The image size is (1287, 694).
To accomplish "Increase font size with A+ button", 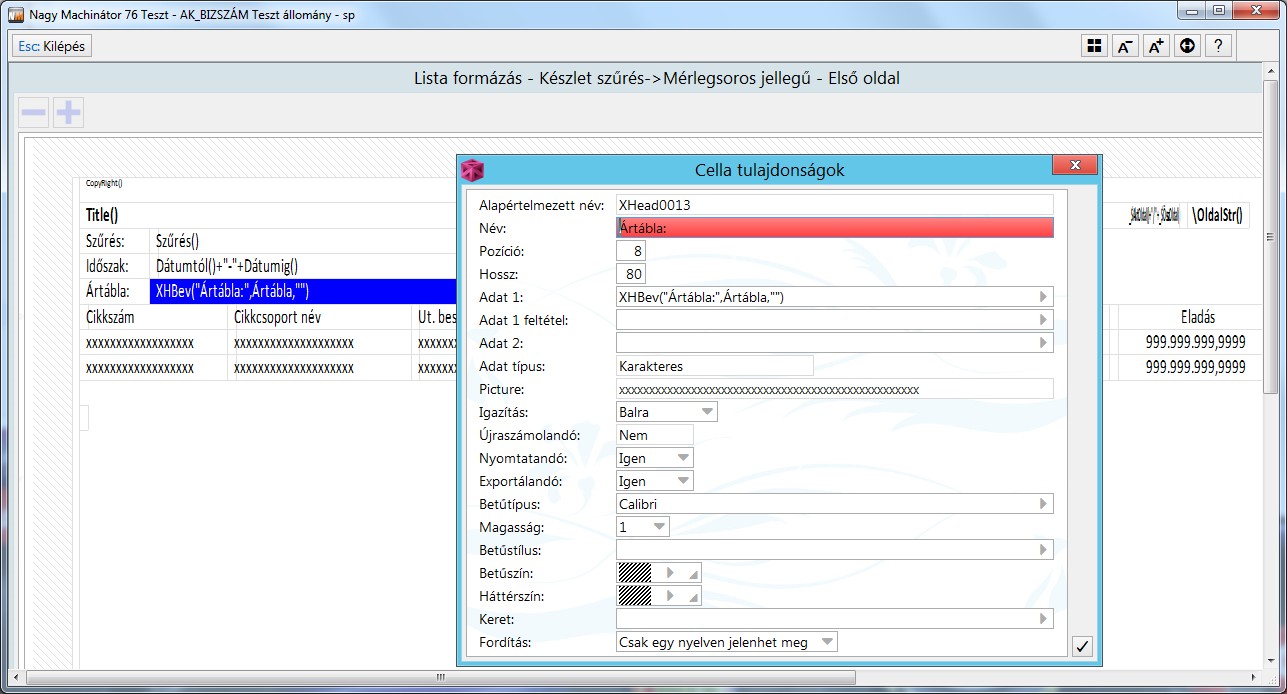I will click(1156, 46).
